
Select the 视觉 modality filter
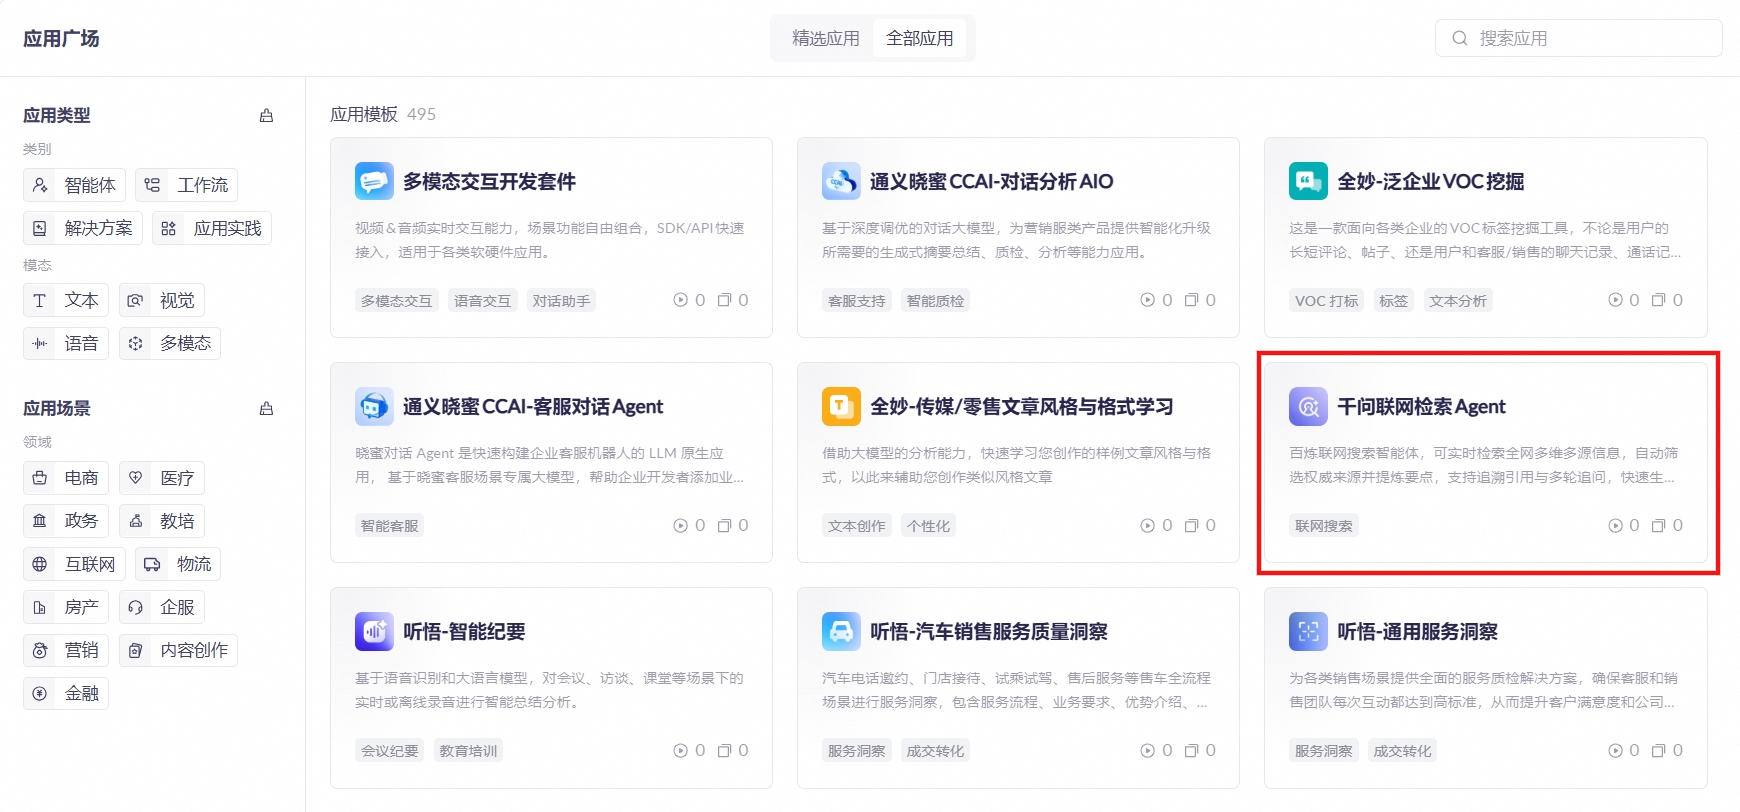click(x=162, y=300)
